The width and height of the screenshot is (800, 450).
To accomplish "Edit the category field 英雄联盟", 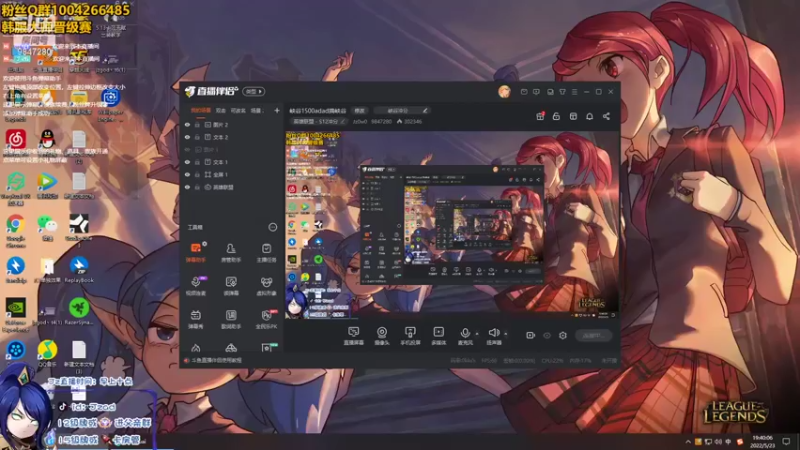I will (x=318, y=121).
